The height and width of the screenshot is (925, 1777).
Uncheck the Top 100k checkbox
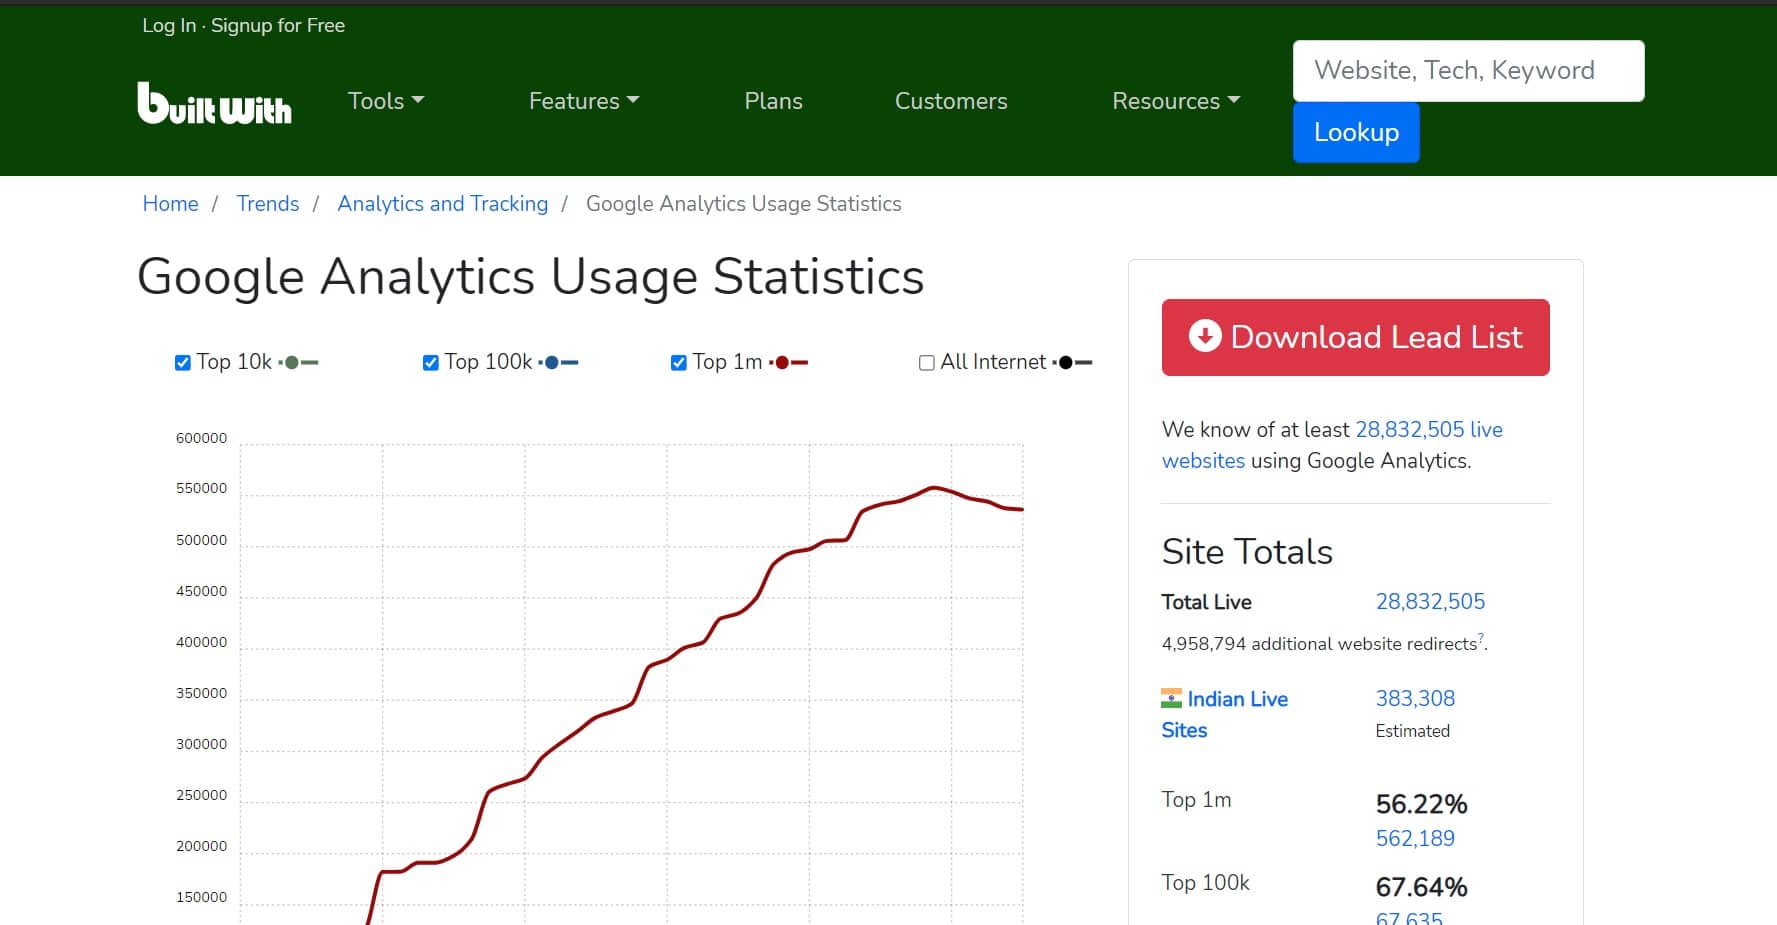click(x=430, y=363)
